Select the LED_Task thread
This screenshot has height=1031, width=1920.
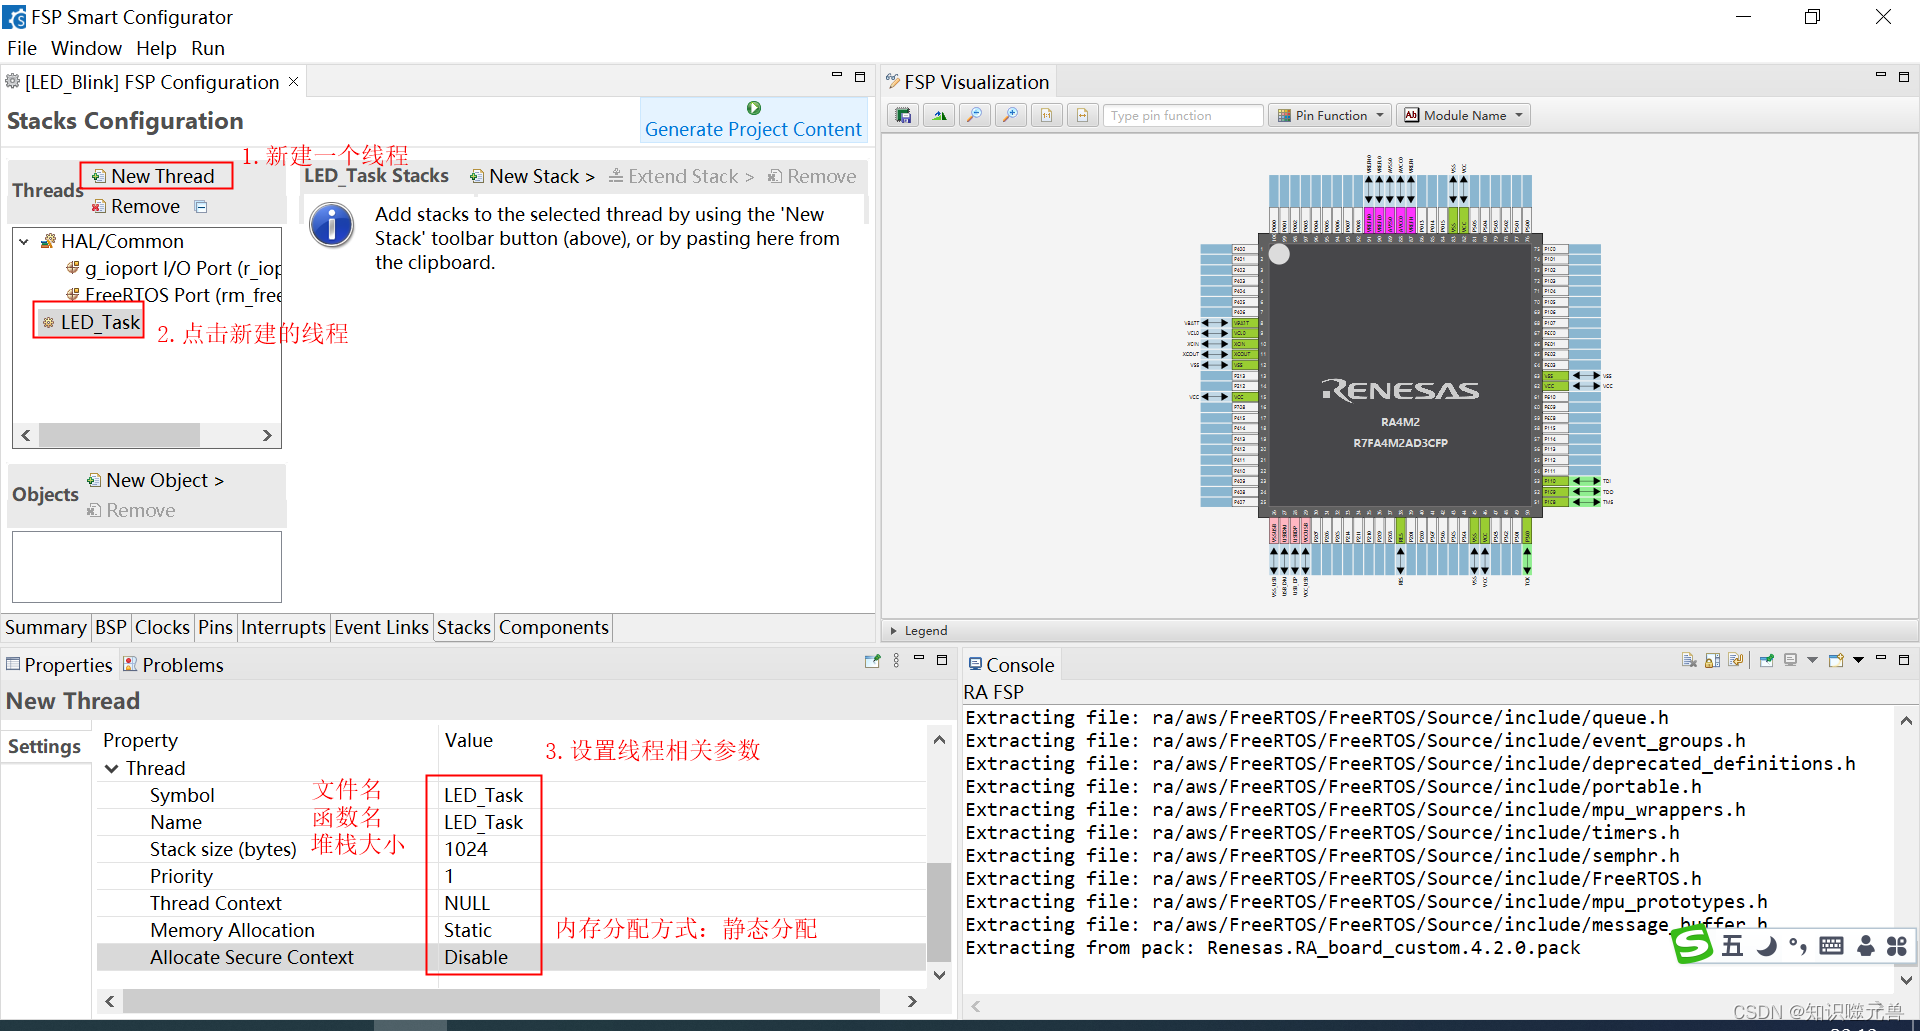[90, 322]
